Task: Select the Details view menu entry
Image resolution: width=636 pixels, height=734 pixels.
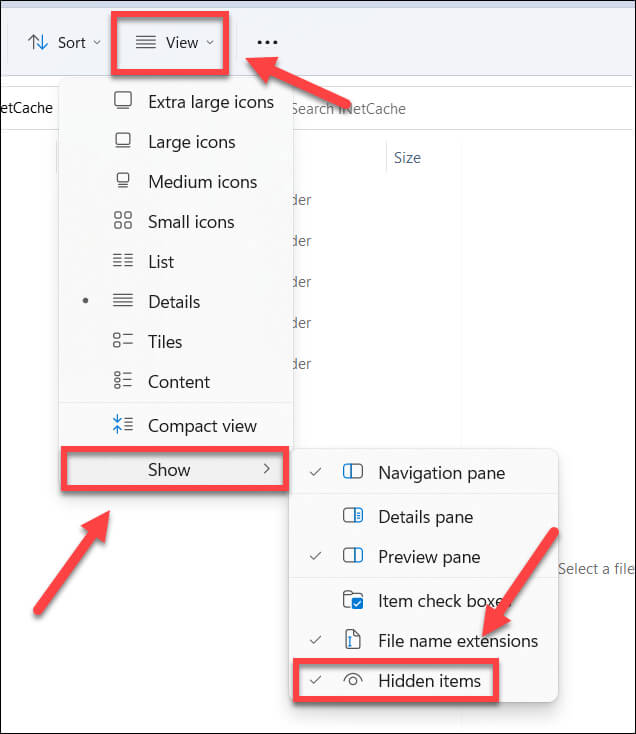Action: click(x=174, y=302)
